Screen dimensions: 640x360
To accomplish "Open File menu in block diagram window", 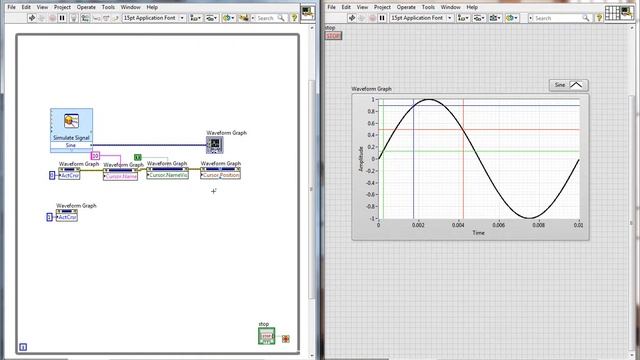I will pos(11,7).
